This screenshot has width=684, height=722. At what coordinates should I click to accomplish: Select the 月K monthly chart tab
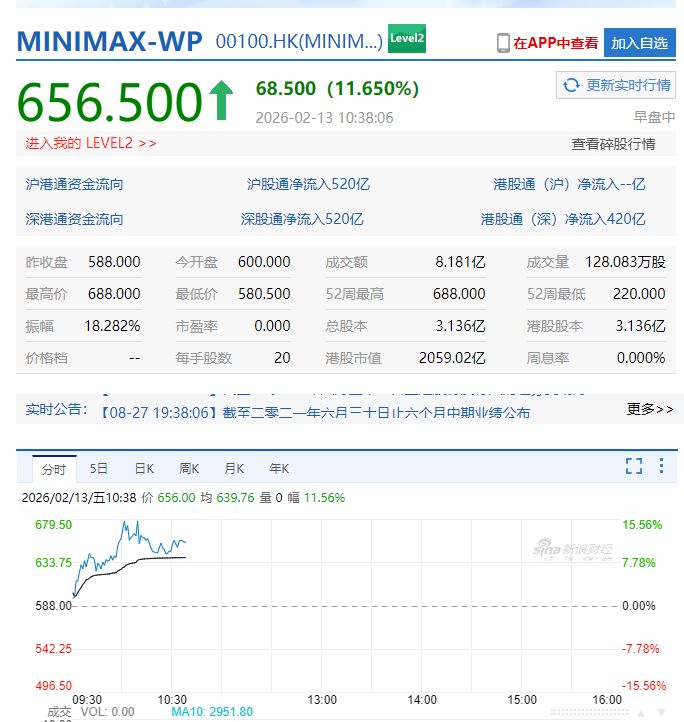point(234,468)
